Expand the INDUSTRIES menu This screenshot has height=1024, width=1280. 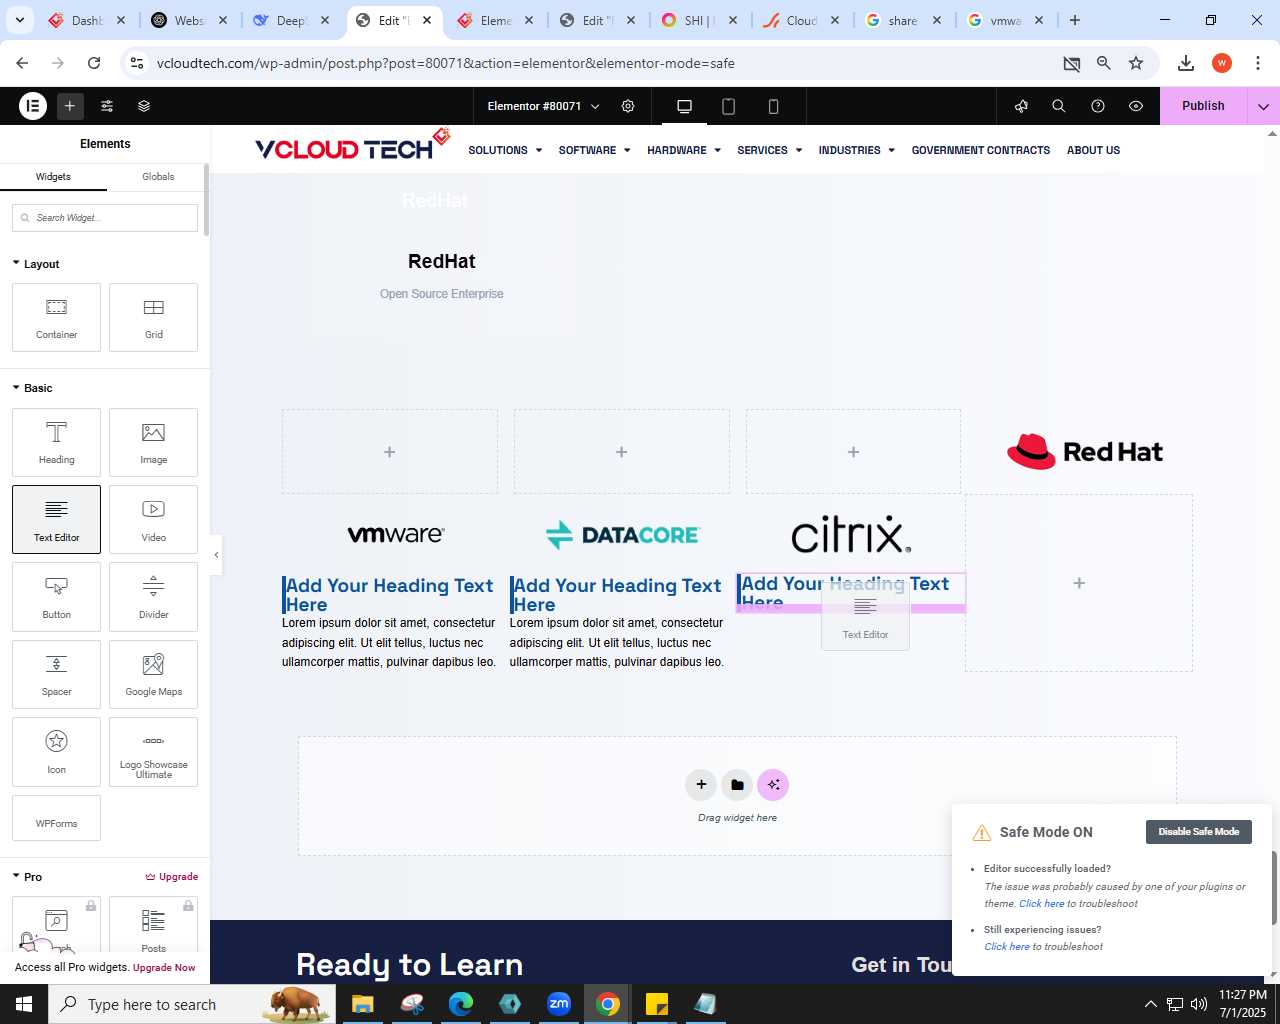(x=856, y=150)
